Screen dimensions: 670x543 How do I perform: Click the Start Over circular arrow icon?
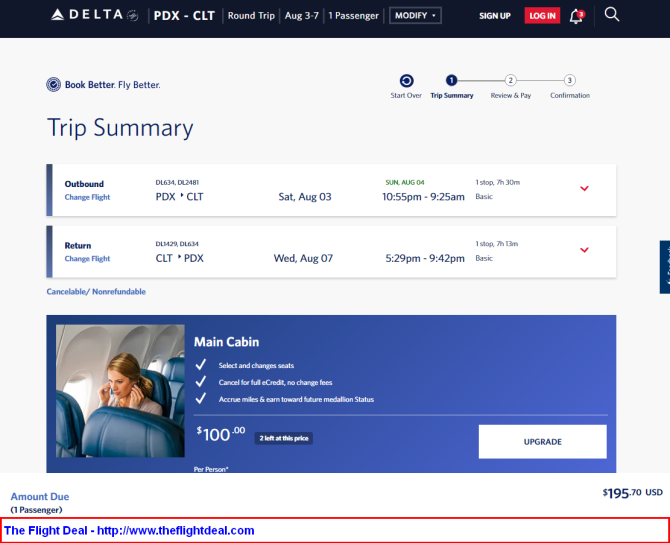pos(406,81)
